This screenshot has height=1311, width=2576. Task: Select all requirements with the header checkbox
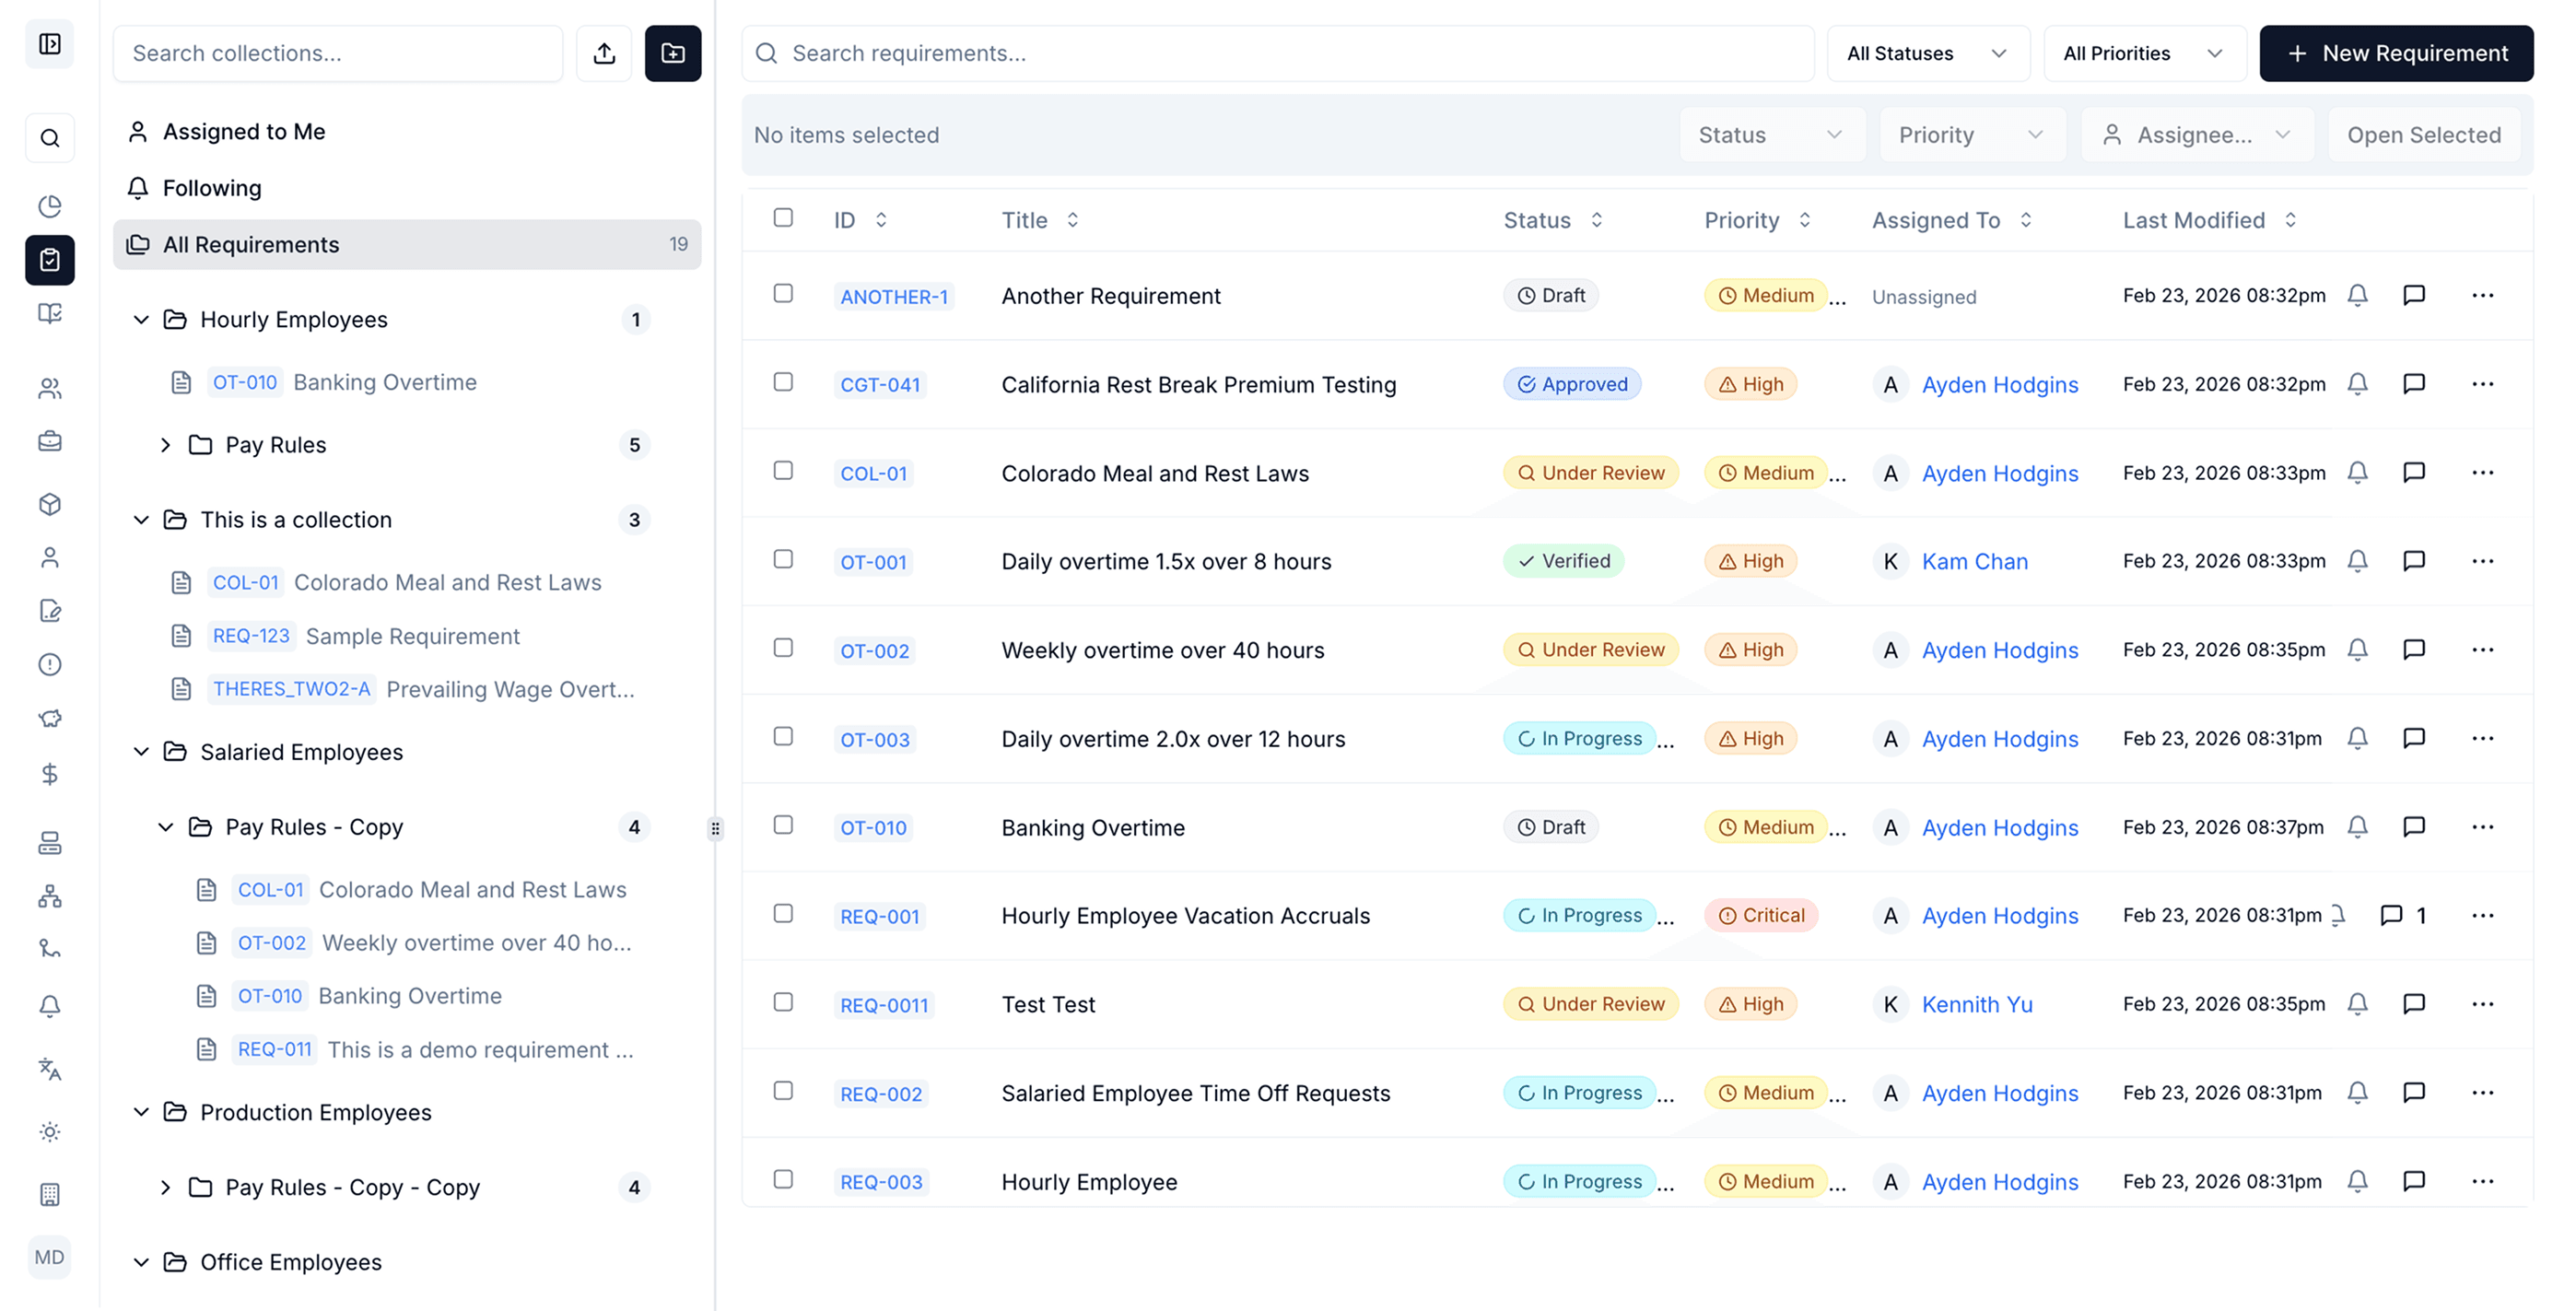(x=783, y=218)
